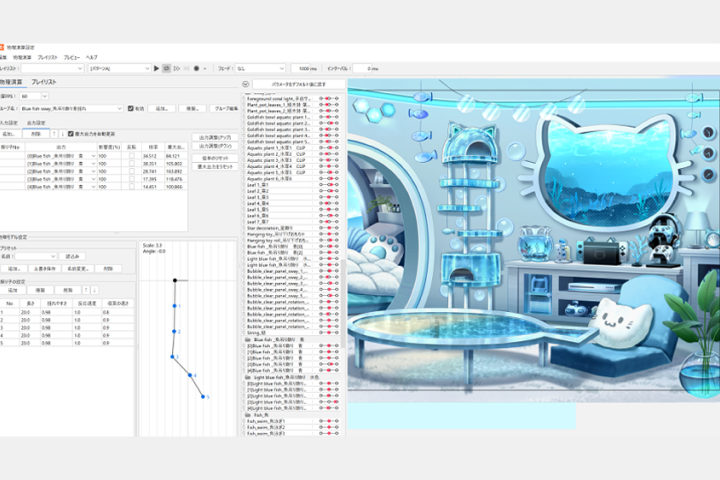Click the 出力調整 (アップ) button
The height and width of the screenshot is (480, 720).
point(215,137)
